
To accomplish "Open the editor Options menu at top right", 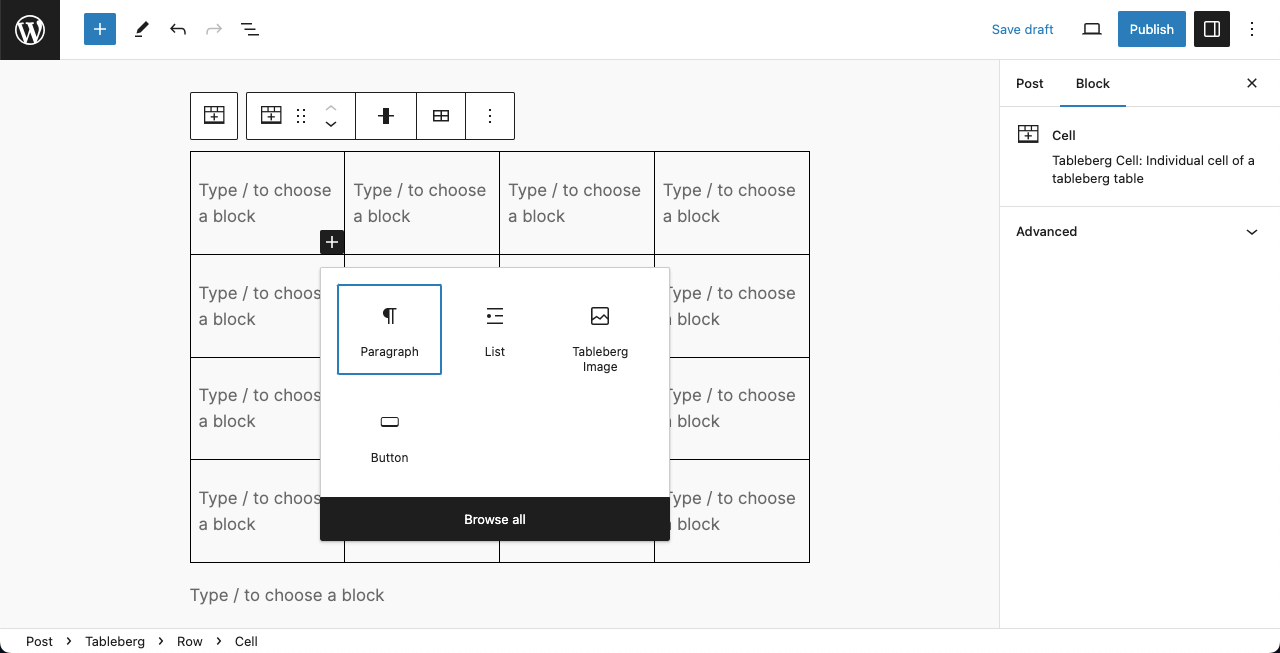I will 1252,29.
